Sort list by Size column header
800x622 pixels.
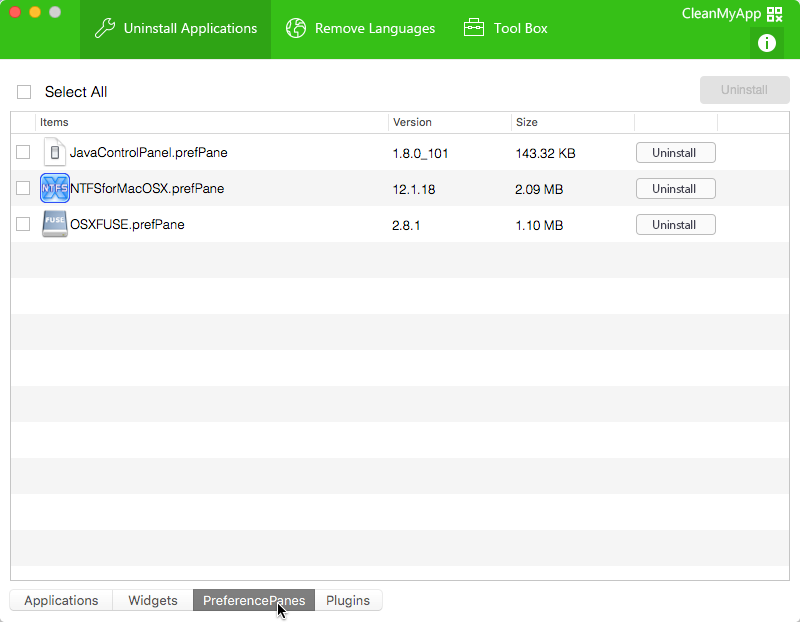click(526, 122)
